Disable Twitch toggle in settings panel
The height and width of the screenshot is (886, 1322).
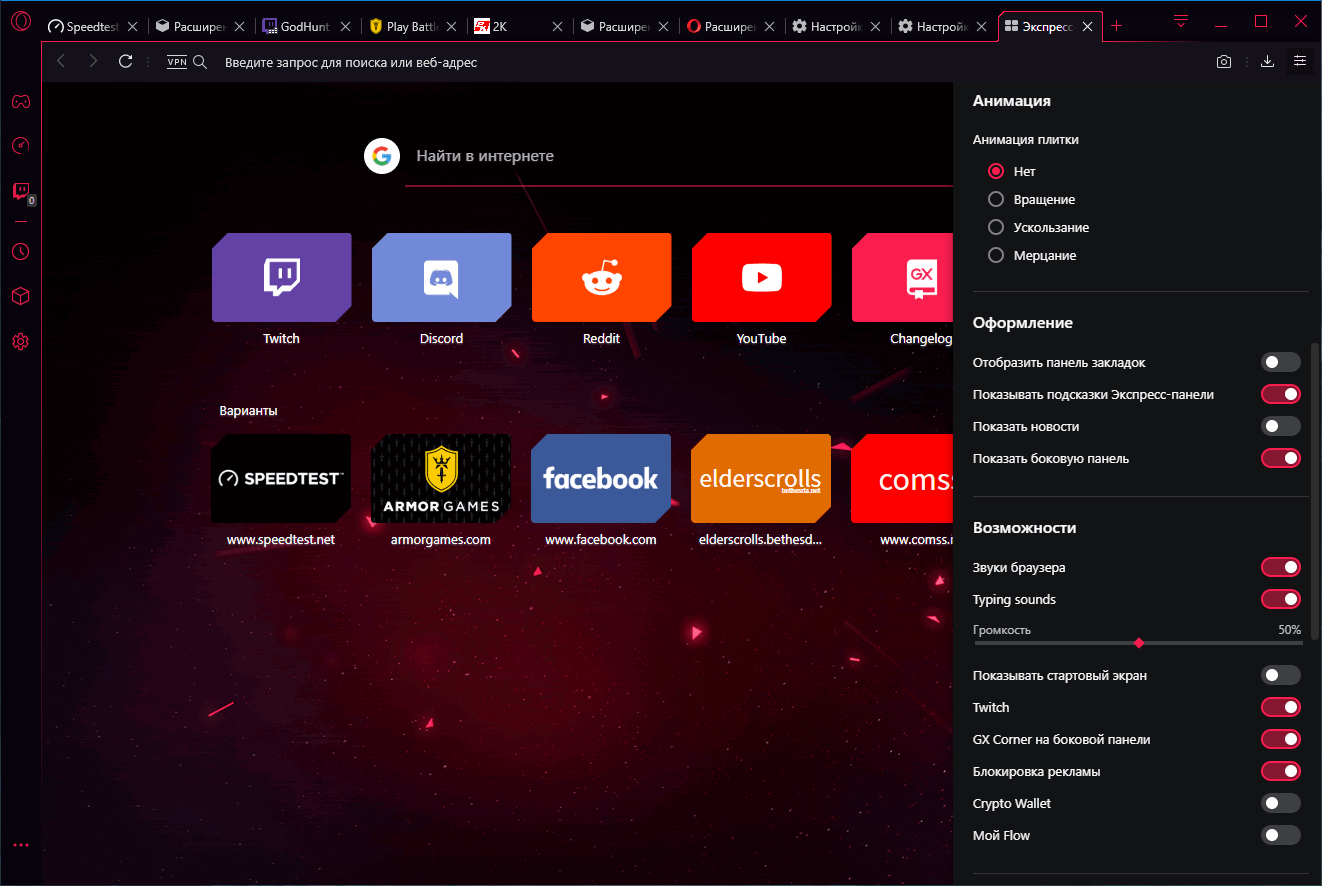click(x=1281, y=707)
